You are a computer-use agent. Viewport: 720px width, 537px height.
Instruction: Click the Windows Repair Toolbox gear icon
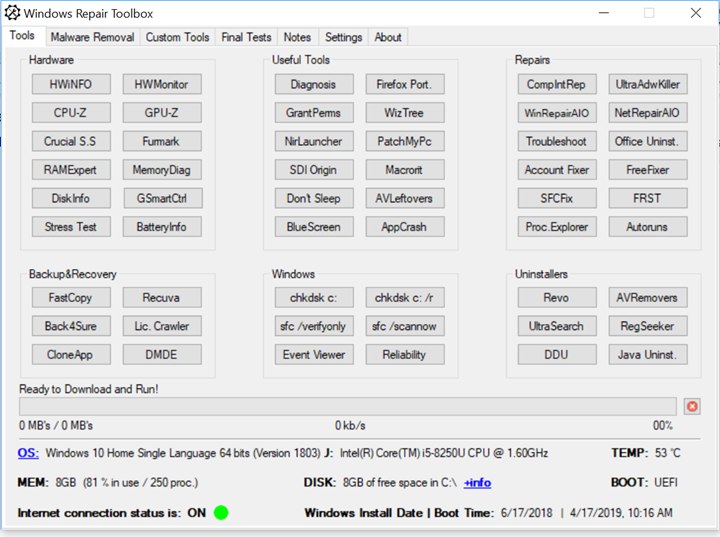pyautogui.click(x=12, y=12)
